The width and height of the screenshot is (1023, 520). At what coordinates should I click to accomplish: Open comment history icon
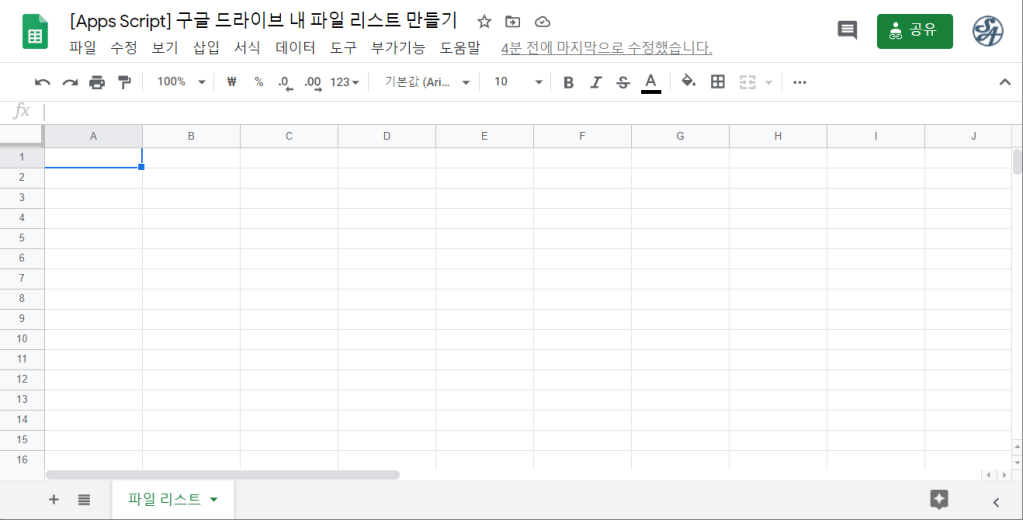point(847,30)
